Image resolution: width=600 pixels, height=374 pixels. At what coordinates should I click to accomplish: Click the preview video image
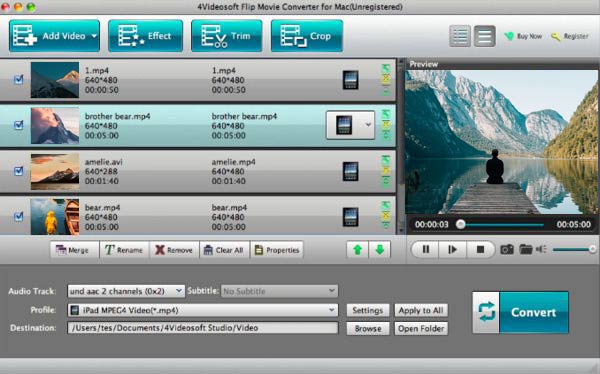[501, 142]
